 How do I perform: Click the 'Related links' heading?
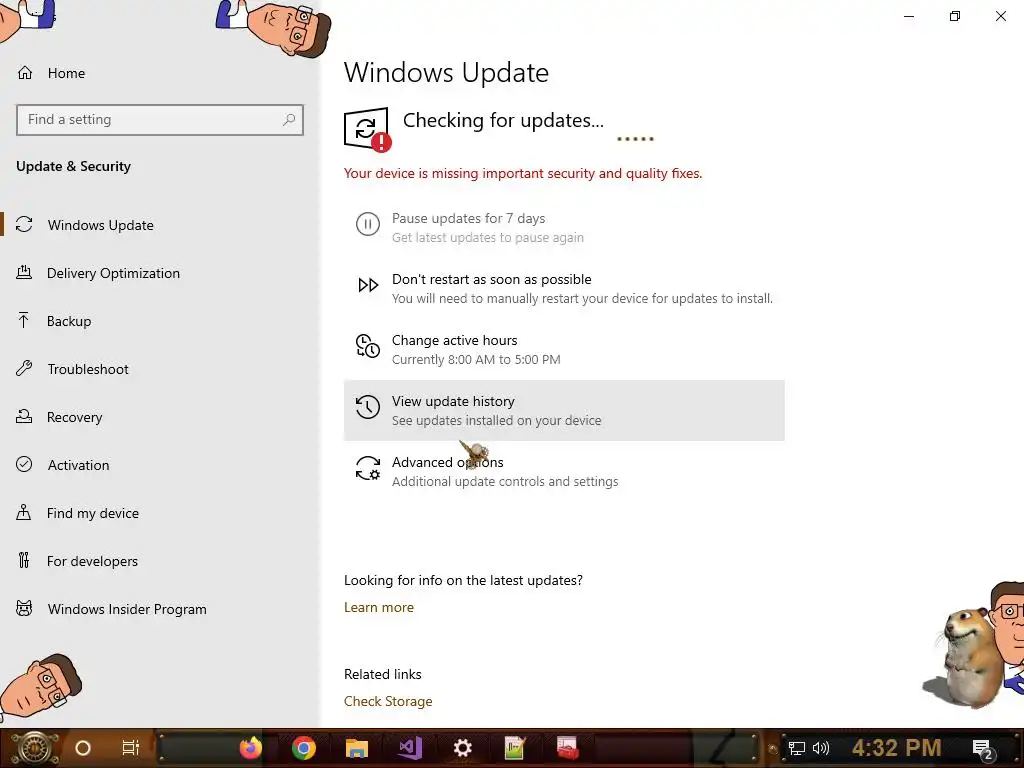(383, 674)
